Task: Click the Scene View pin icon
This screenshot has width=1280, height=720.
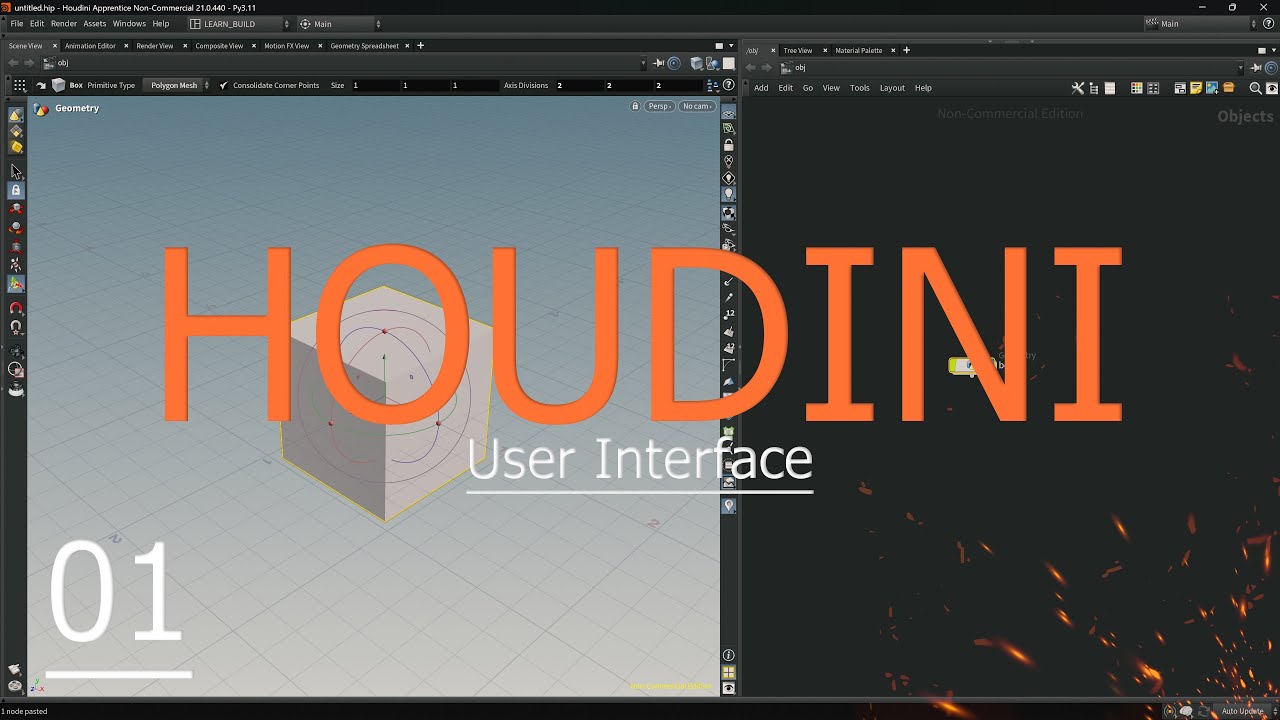Action: [x=659, y=63]
